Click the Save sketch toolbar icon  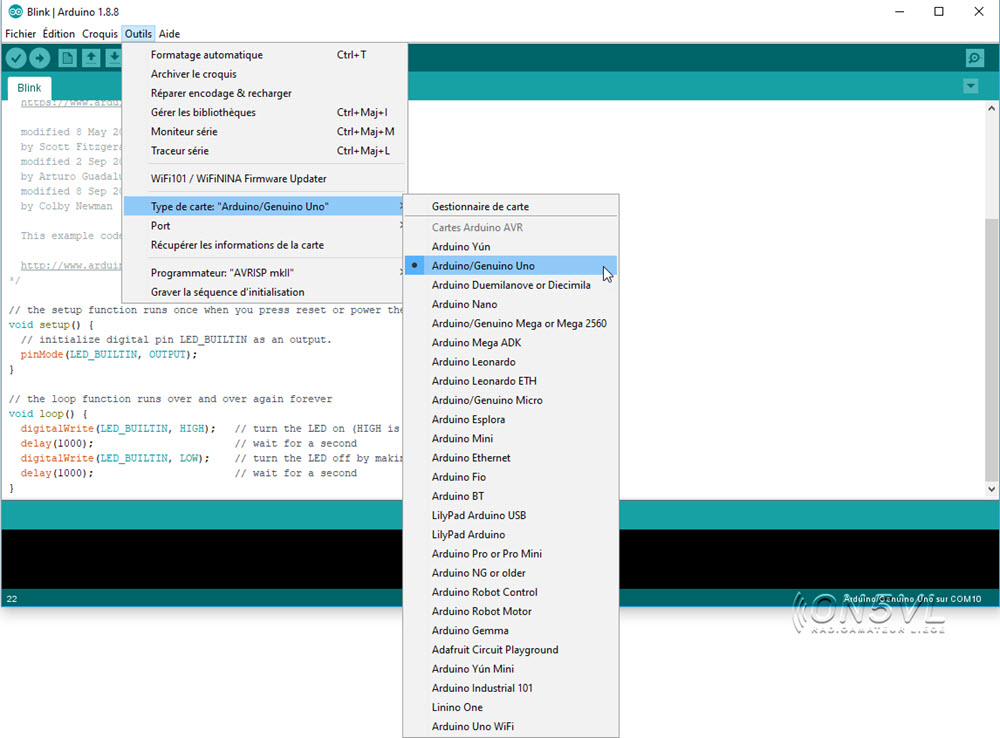pos(114,58)
